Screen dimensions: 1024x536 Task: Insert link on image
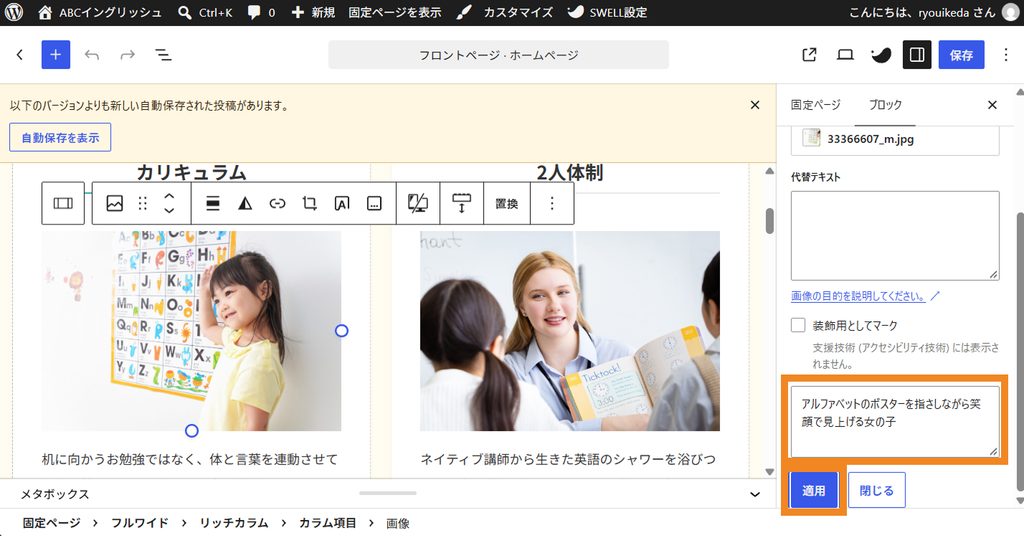(277, 204)
